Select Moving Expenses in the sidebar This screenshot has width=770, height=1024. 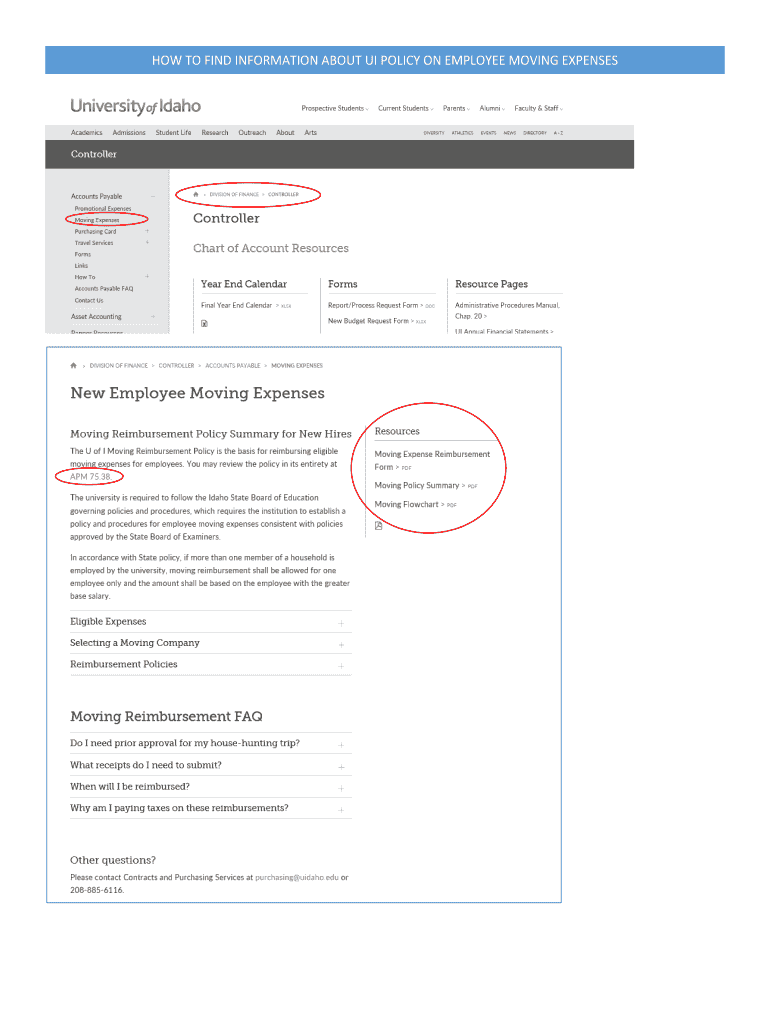pos(97,220)
